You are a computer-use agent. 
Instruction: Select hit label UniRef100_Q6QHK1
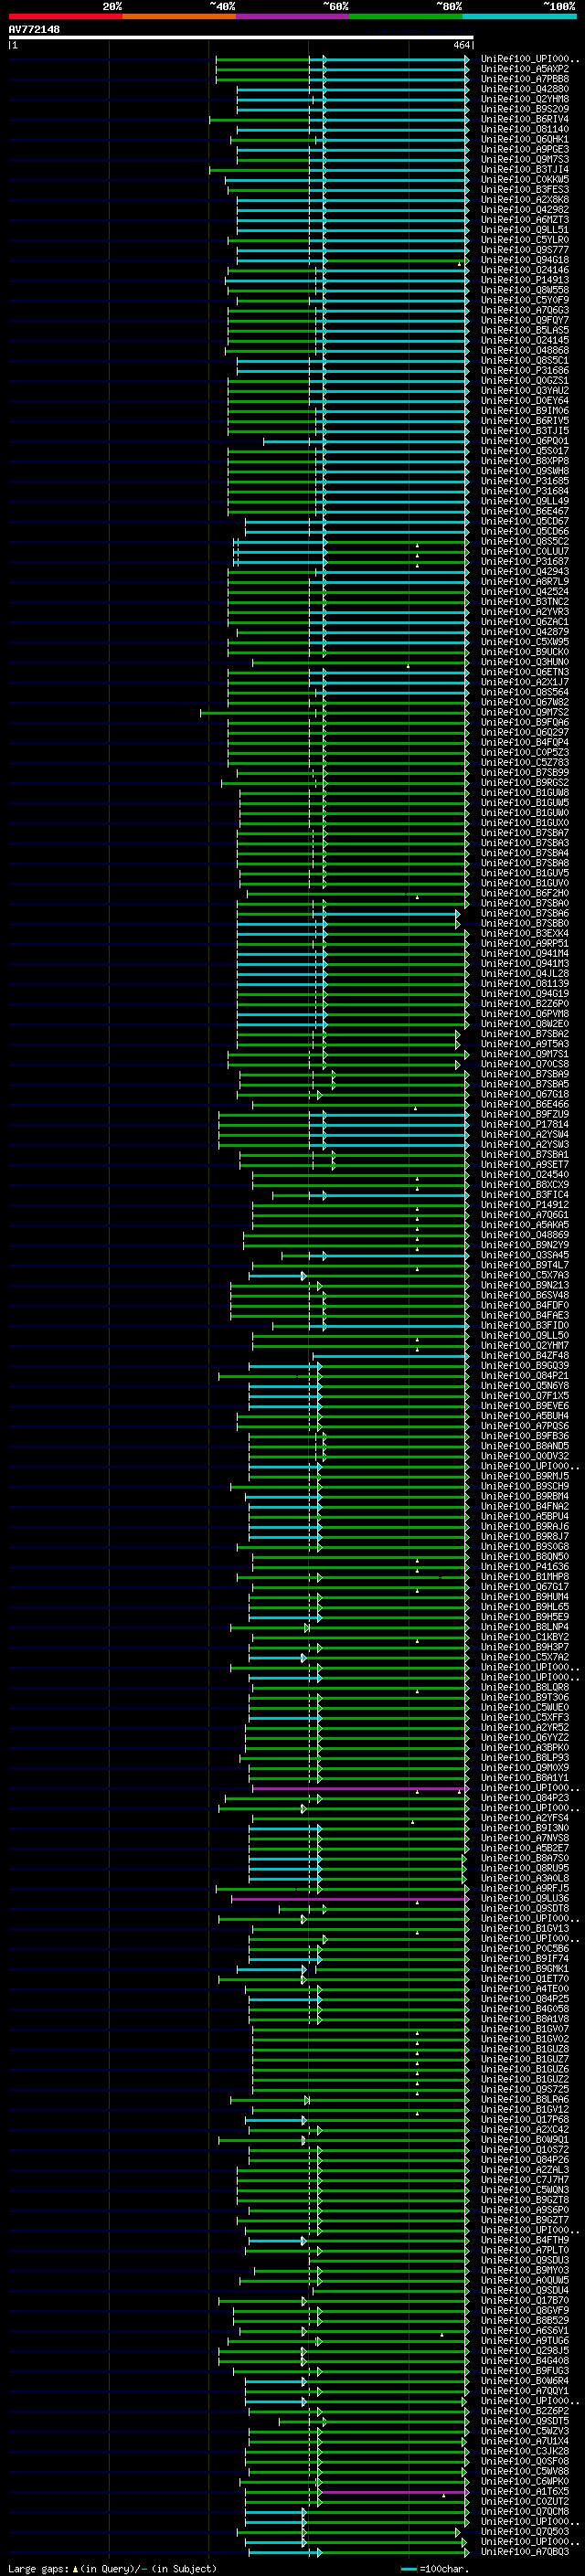click(525, 139)
